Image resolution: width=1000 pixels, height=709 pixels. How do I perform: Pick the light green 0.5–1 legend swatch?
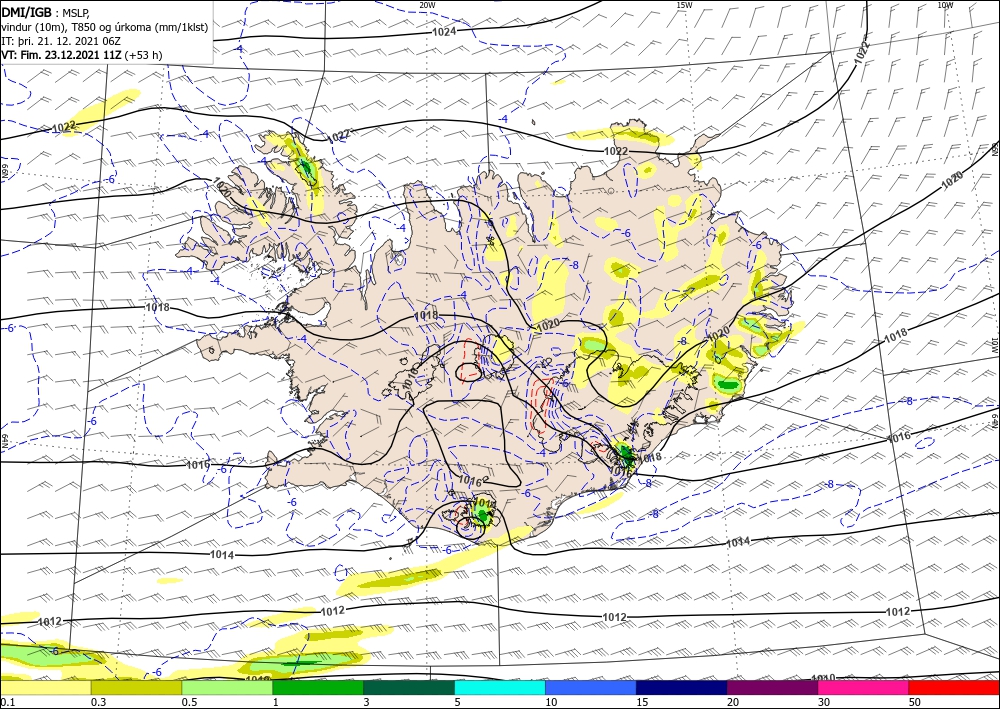[227, 687]
